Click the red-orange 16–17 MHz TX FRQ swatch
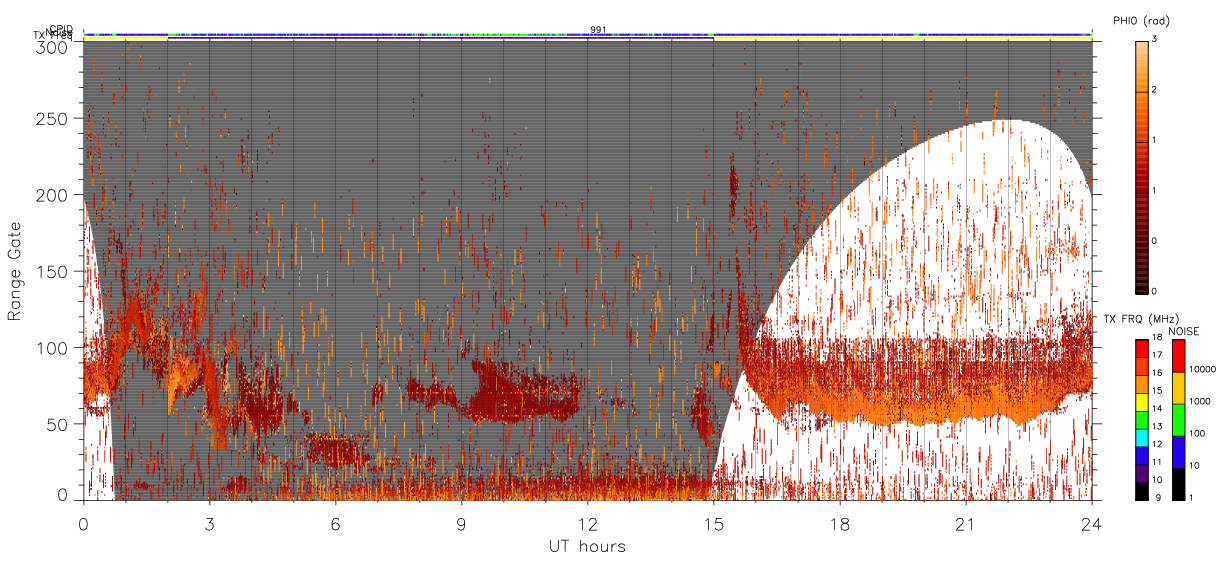This screenshot has height=567, width=1228. 1141,367
